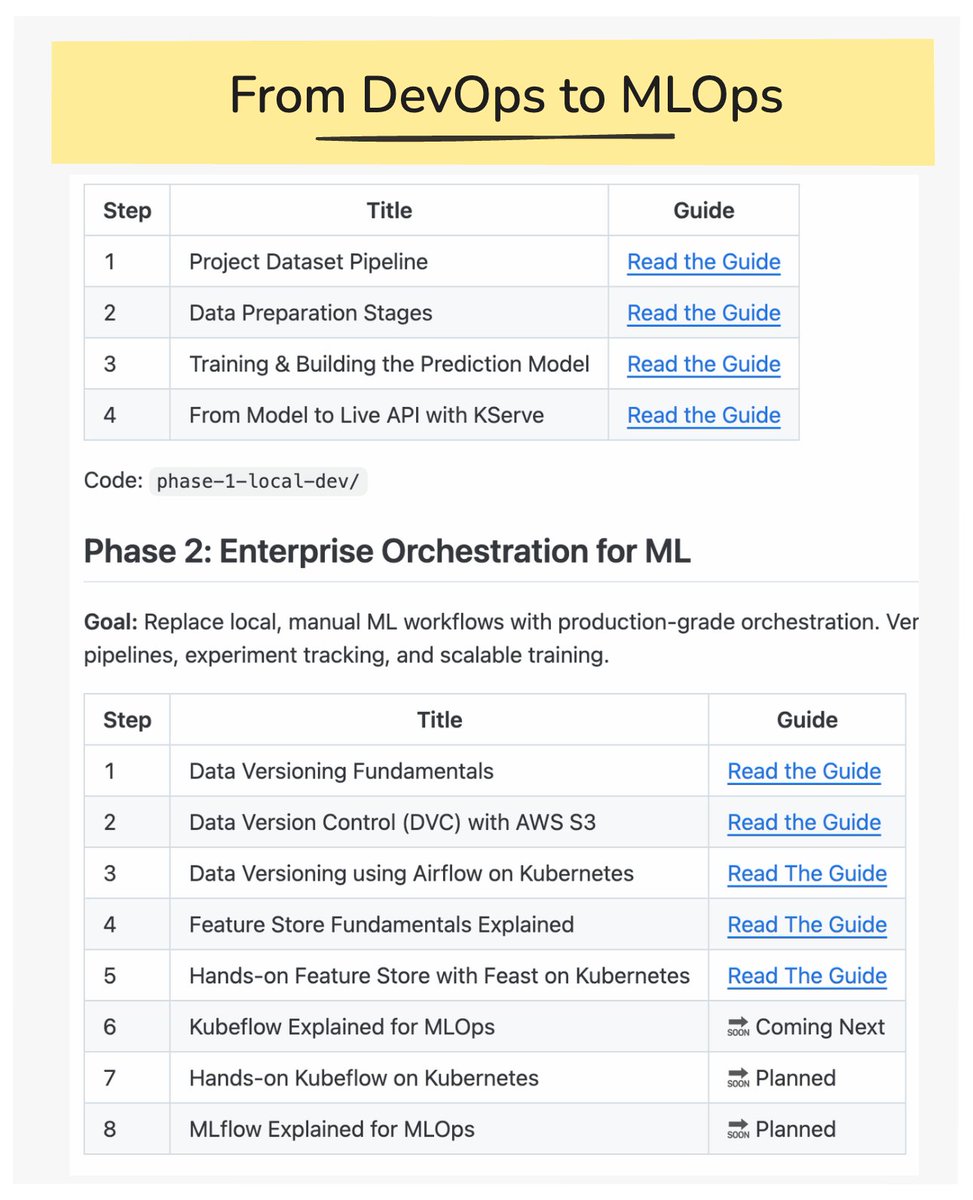This screenshot has width=973, height=1200.
Task: Open the Feast on Kubernetes guide link
Action: (x=807, y=975)
